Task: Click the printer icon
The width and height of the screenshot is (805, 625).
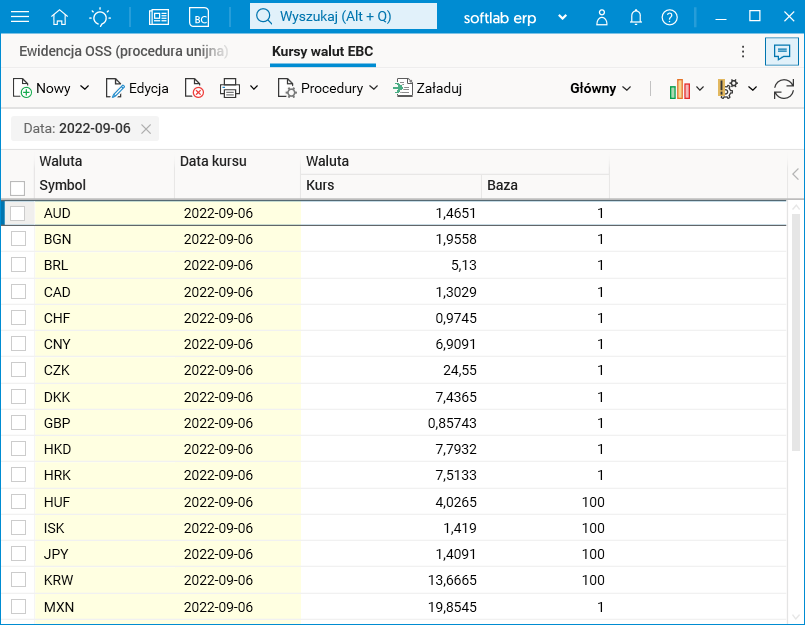Action: [230, 88]
